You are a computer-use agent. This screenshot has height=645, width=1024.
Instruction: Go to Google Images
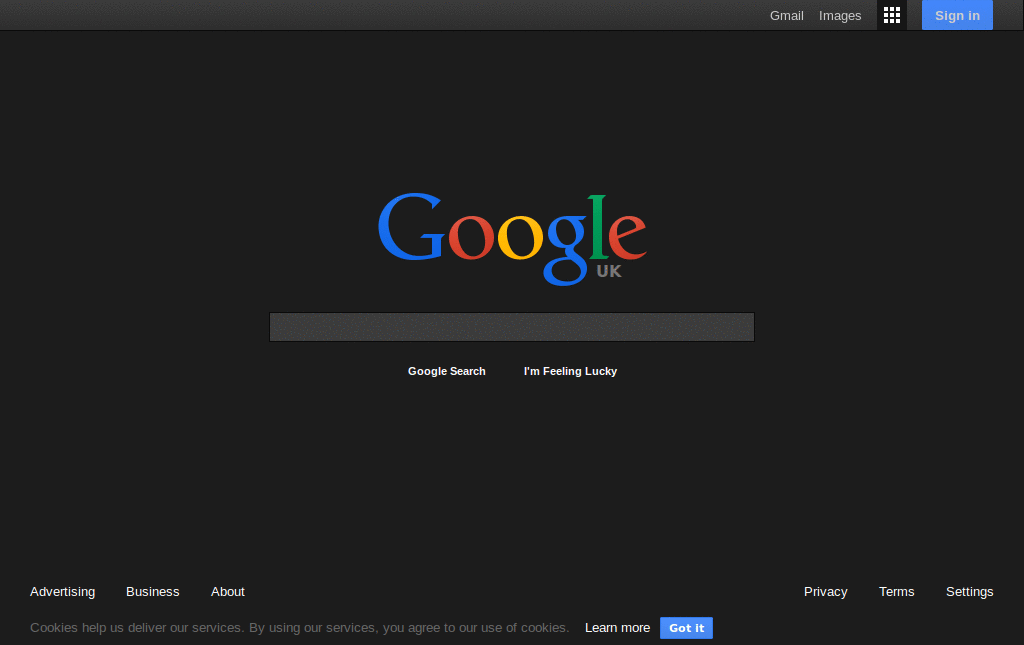(840, 16)
